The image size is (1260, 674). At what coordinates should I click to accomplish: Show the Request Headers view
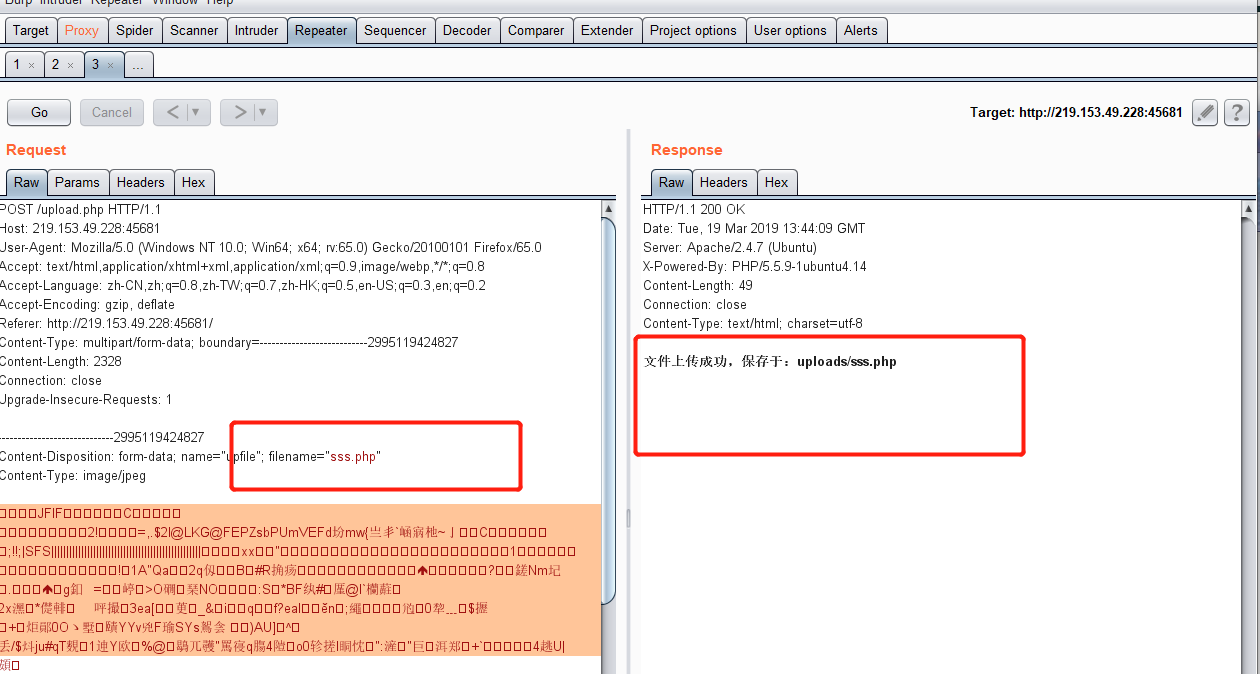point(141,182)
